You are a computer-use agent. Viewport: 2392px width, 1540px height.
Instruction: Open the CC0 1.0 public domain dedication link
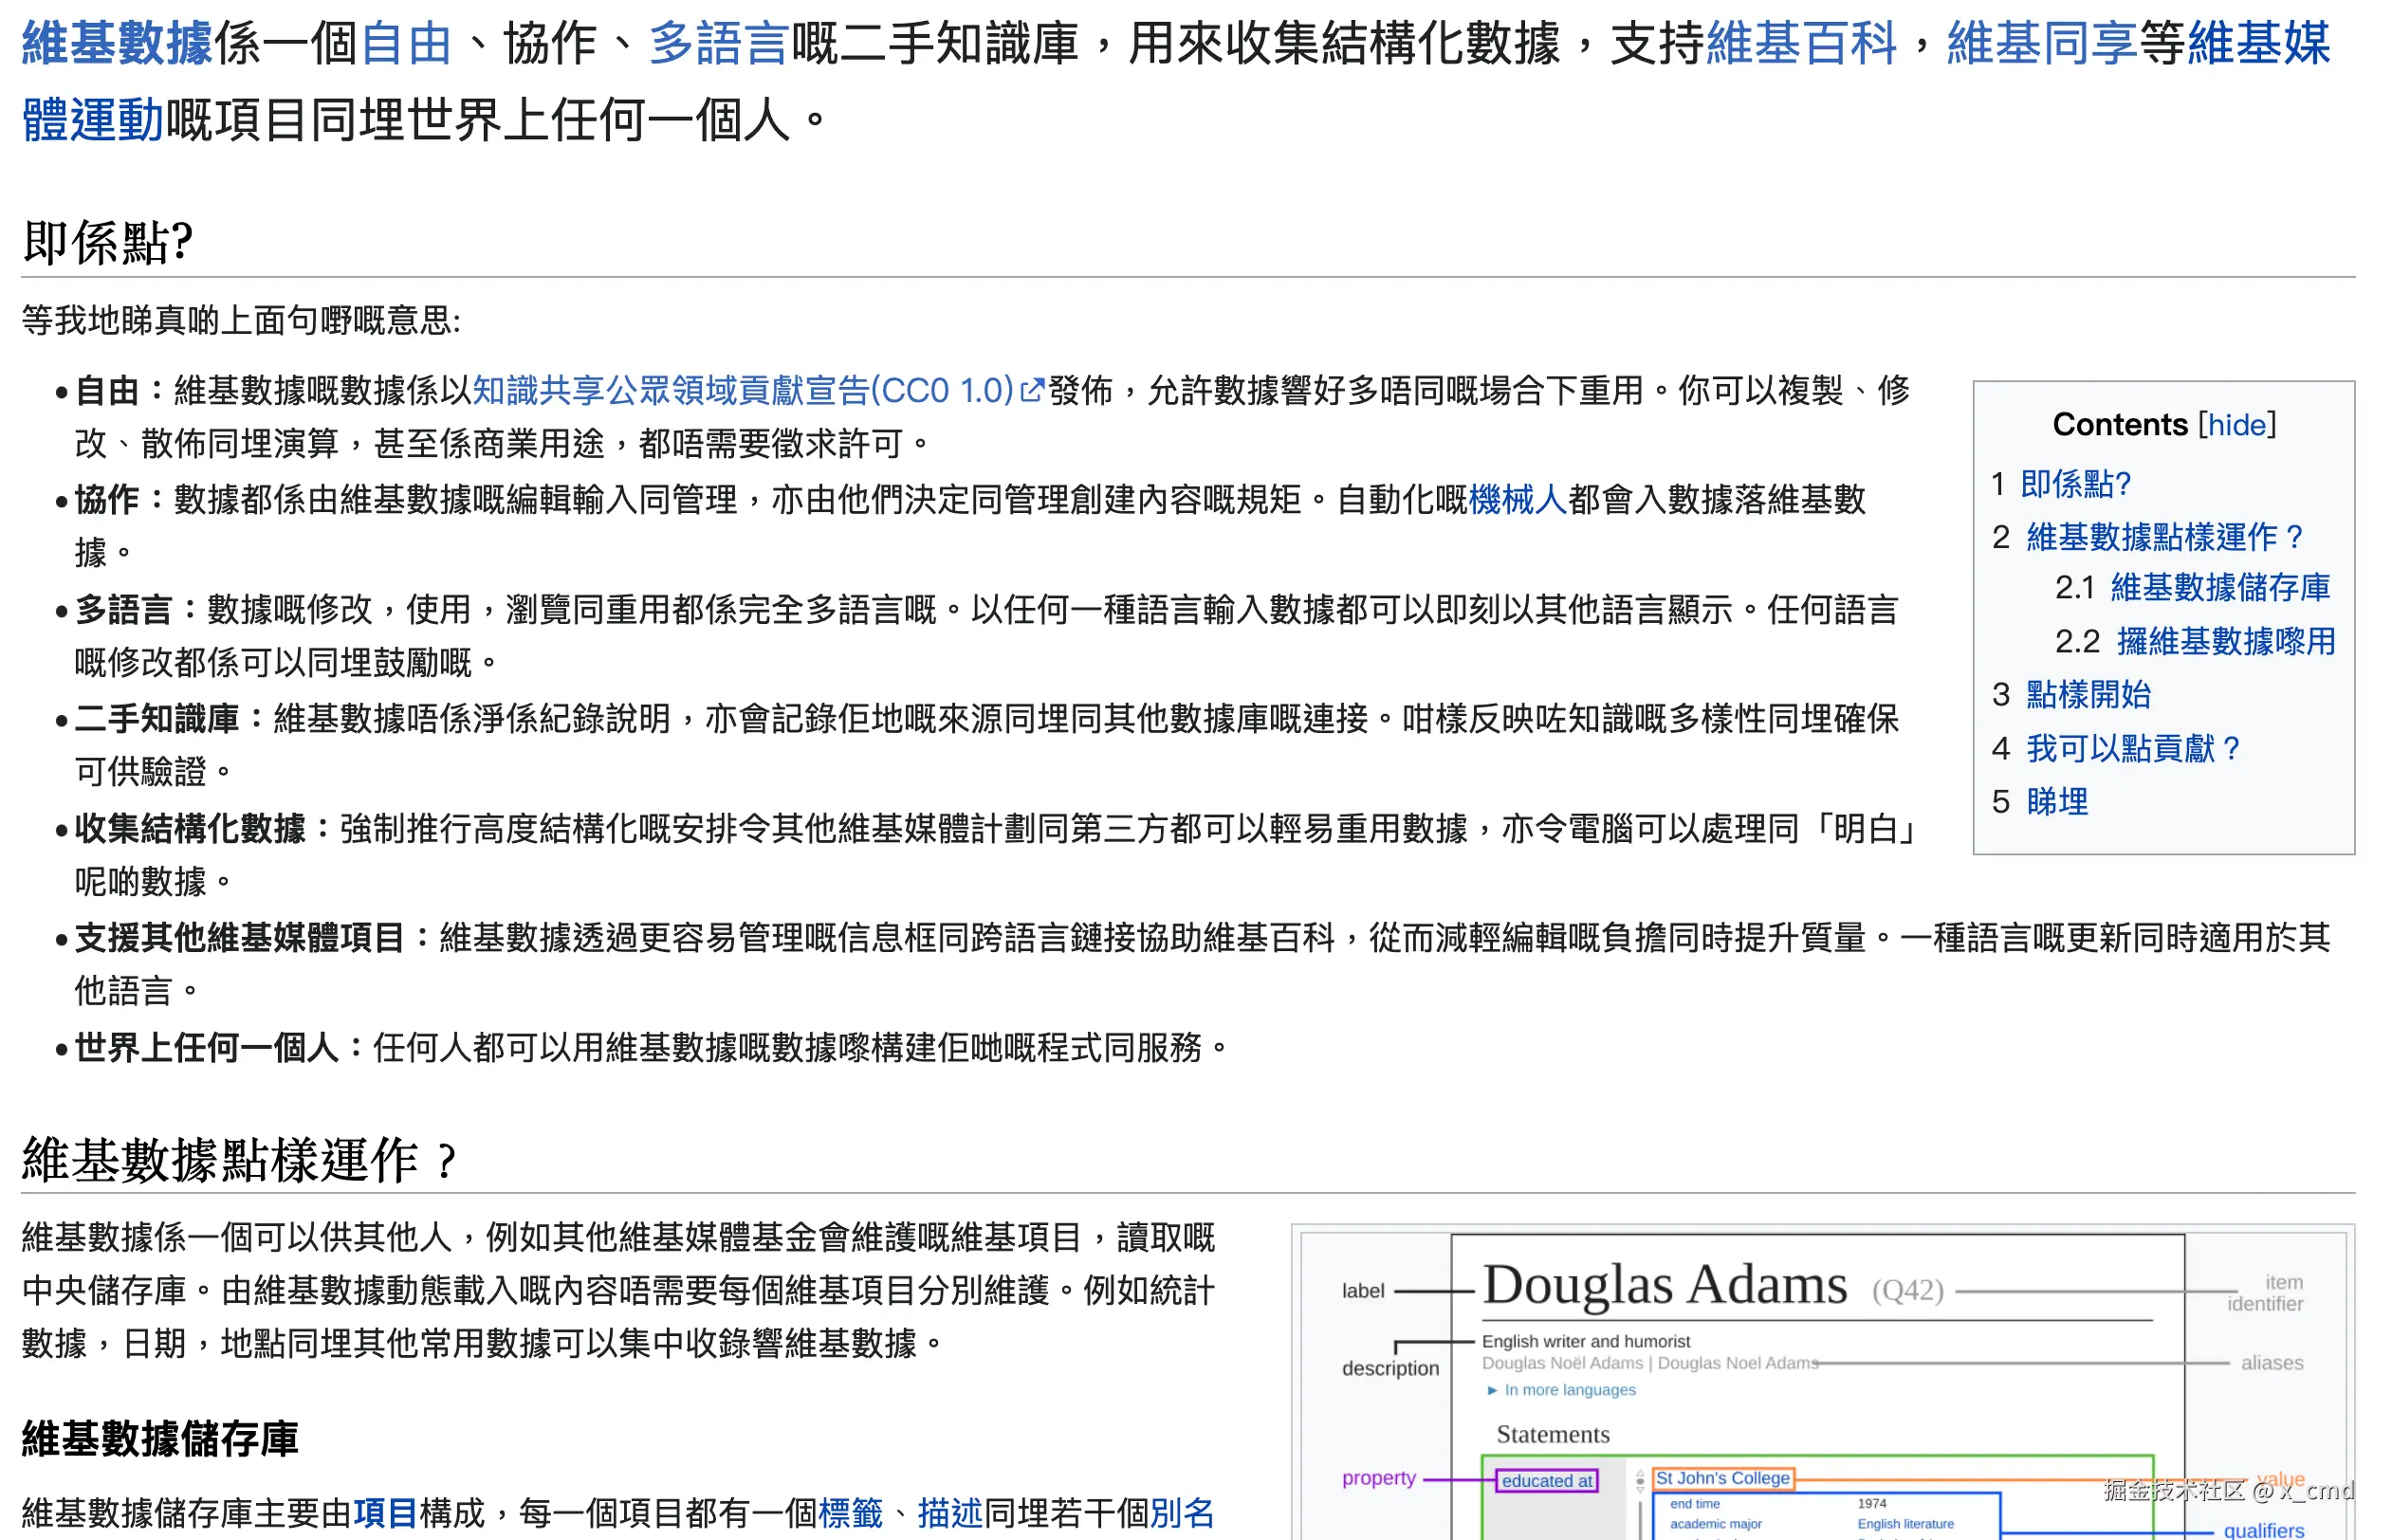point(743,390)
